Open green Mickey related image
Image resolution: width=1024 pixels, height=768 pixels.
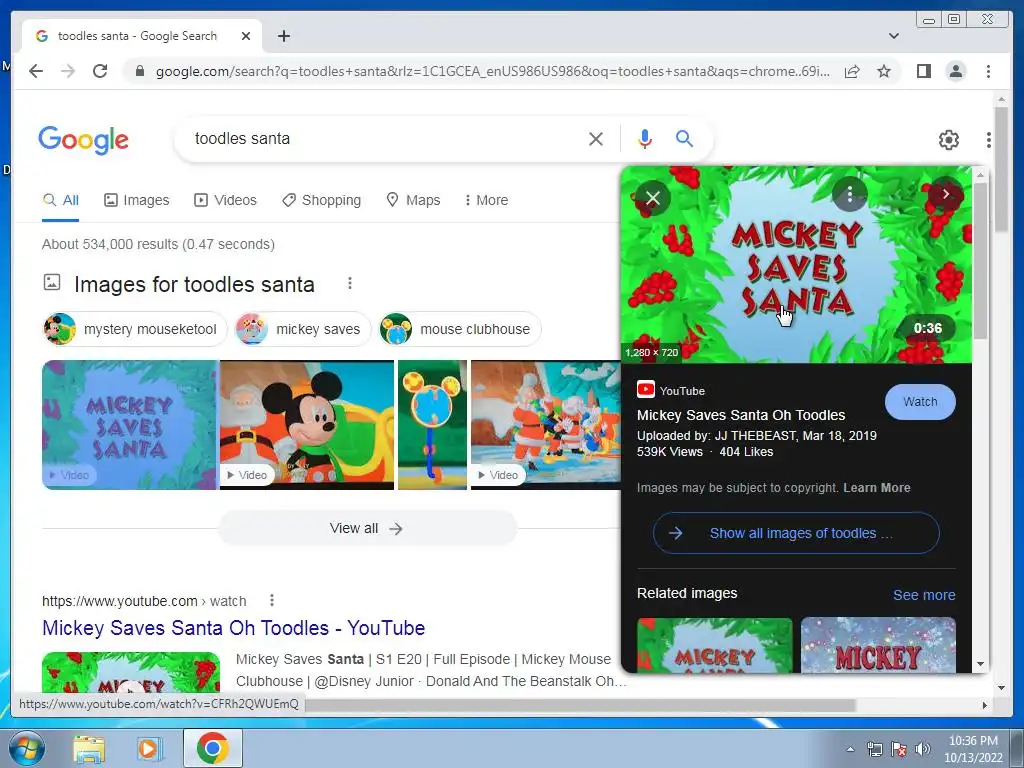[714, 645]
